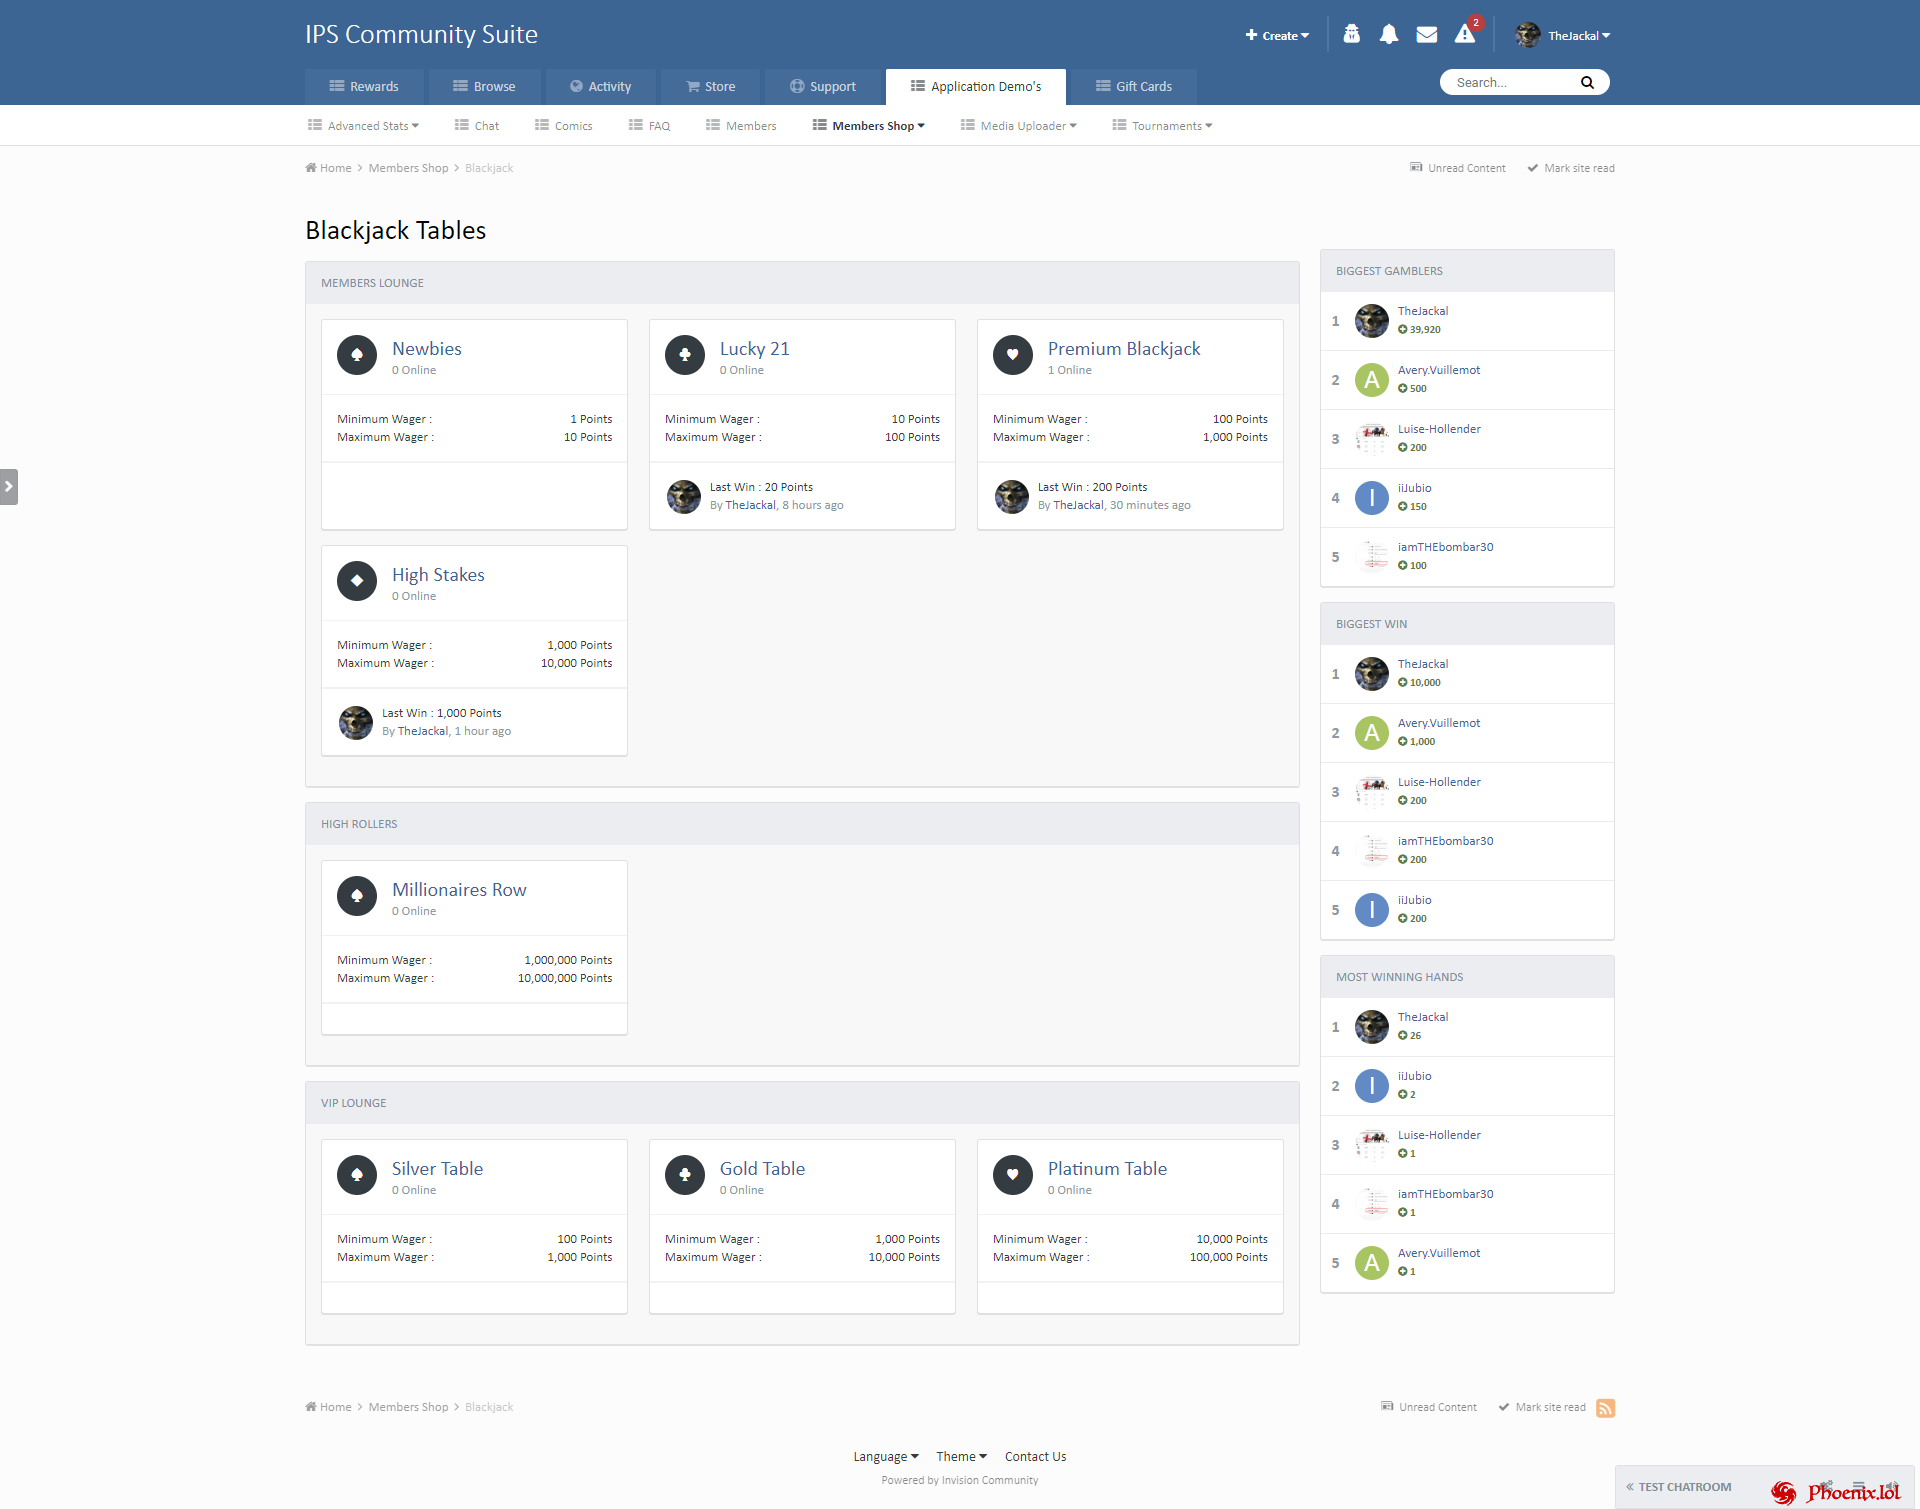Viewport: 1920px width, 1509px height.
Task: Click the notifications bell icon
Action: click(x=1388, y=34)
